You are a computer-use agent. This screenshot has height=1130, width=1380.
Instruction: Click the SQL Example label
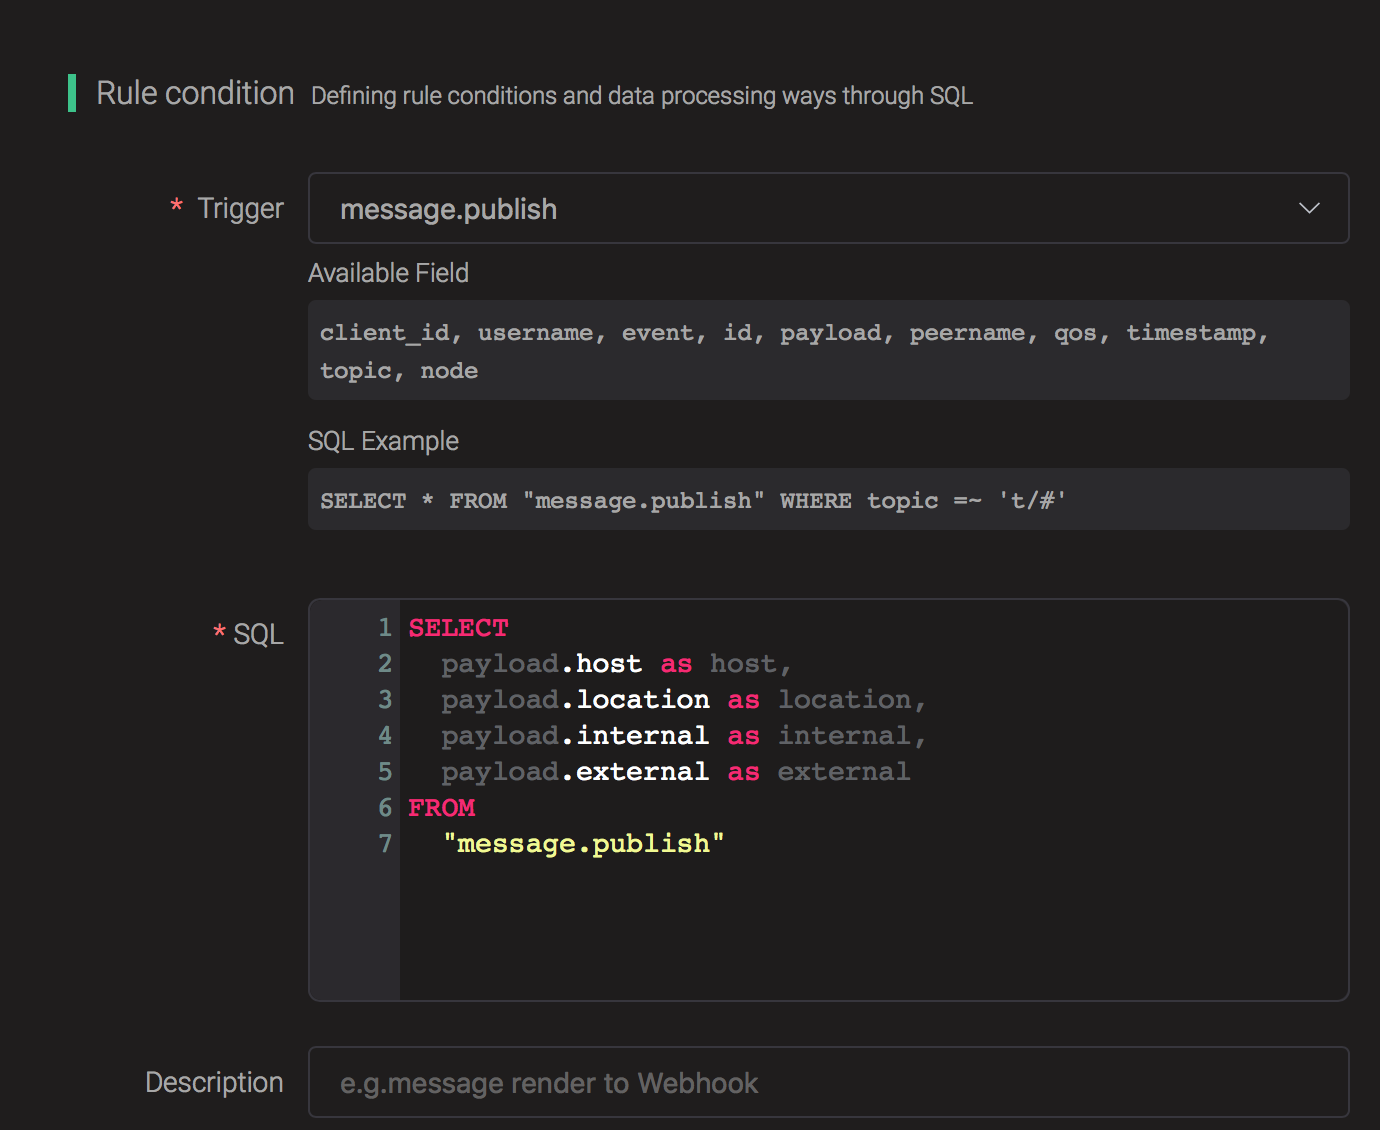(383, 441)
